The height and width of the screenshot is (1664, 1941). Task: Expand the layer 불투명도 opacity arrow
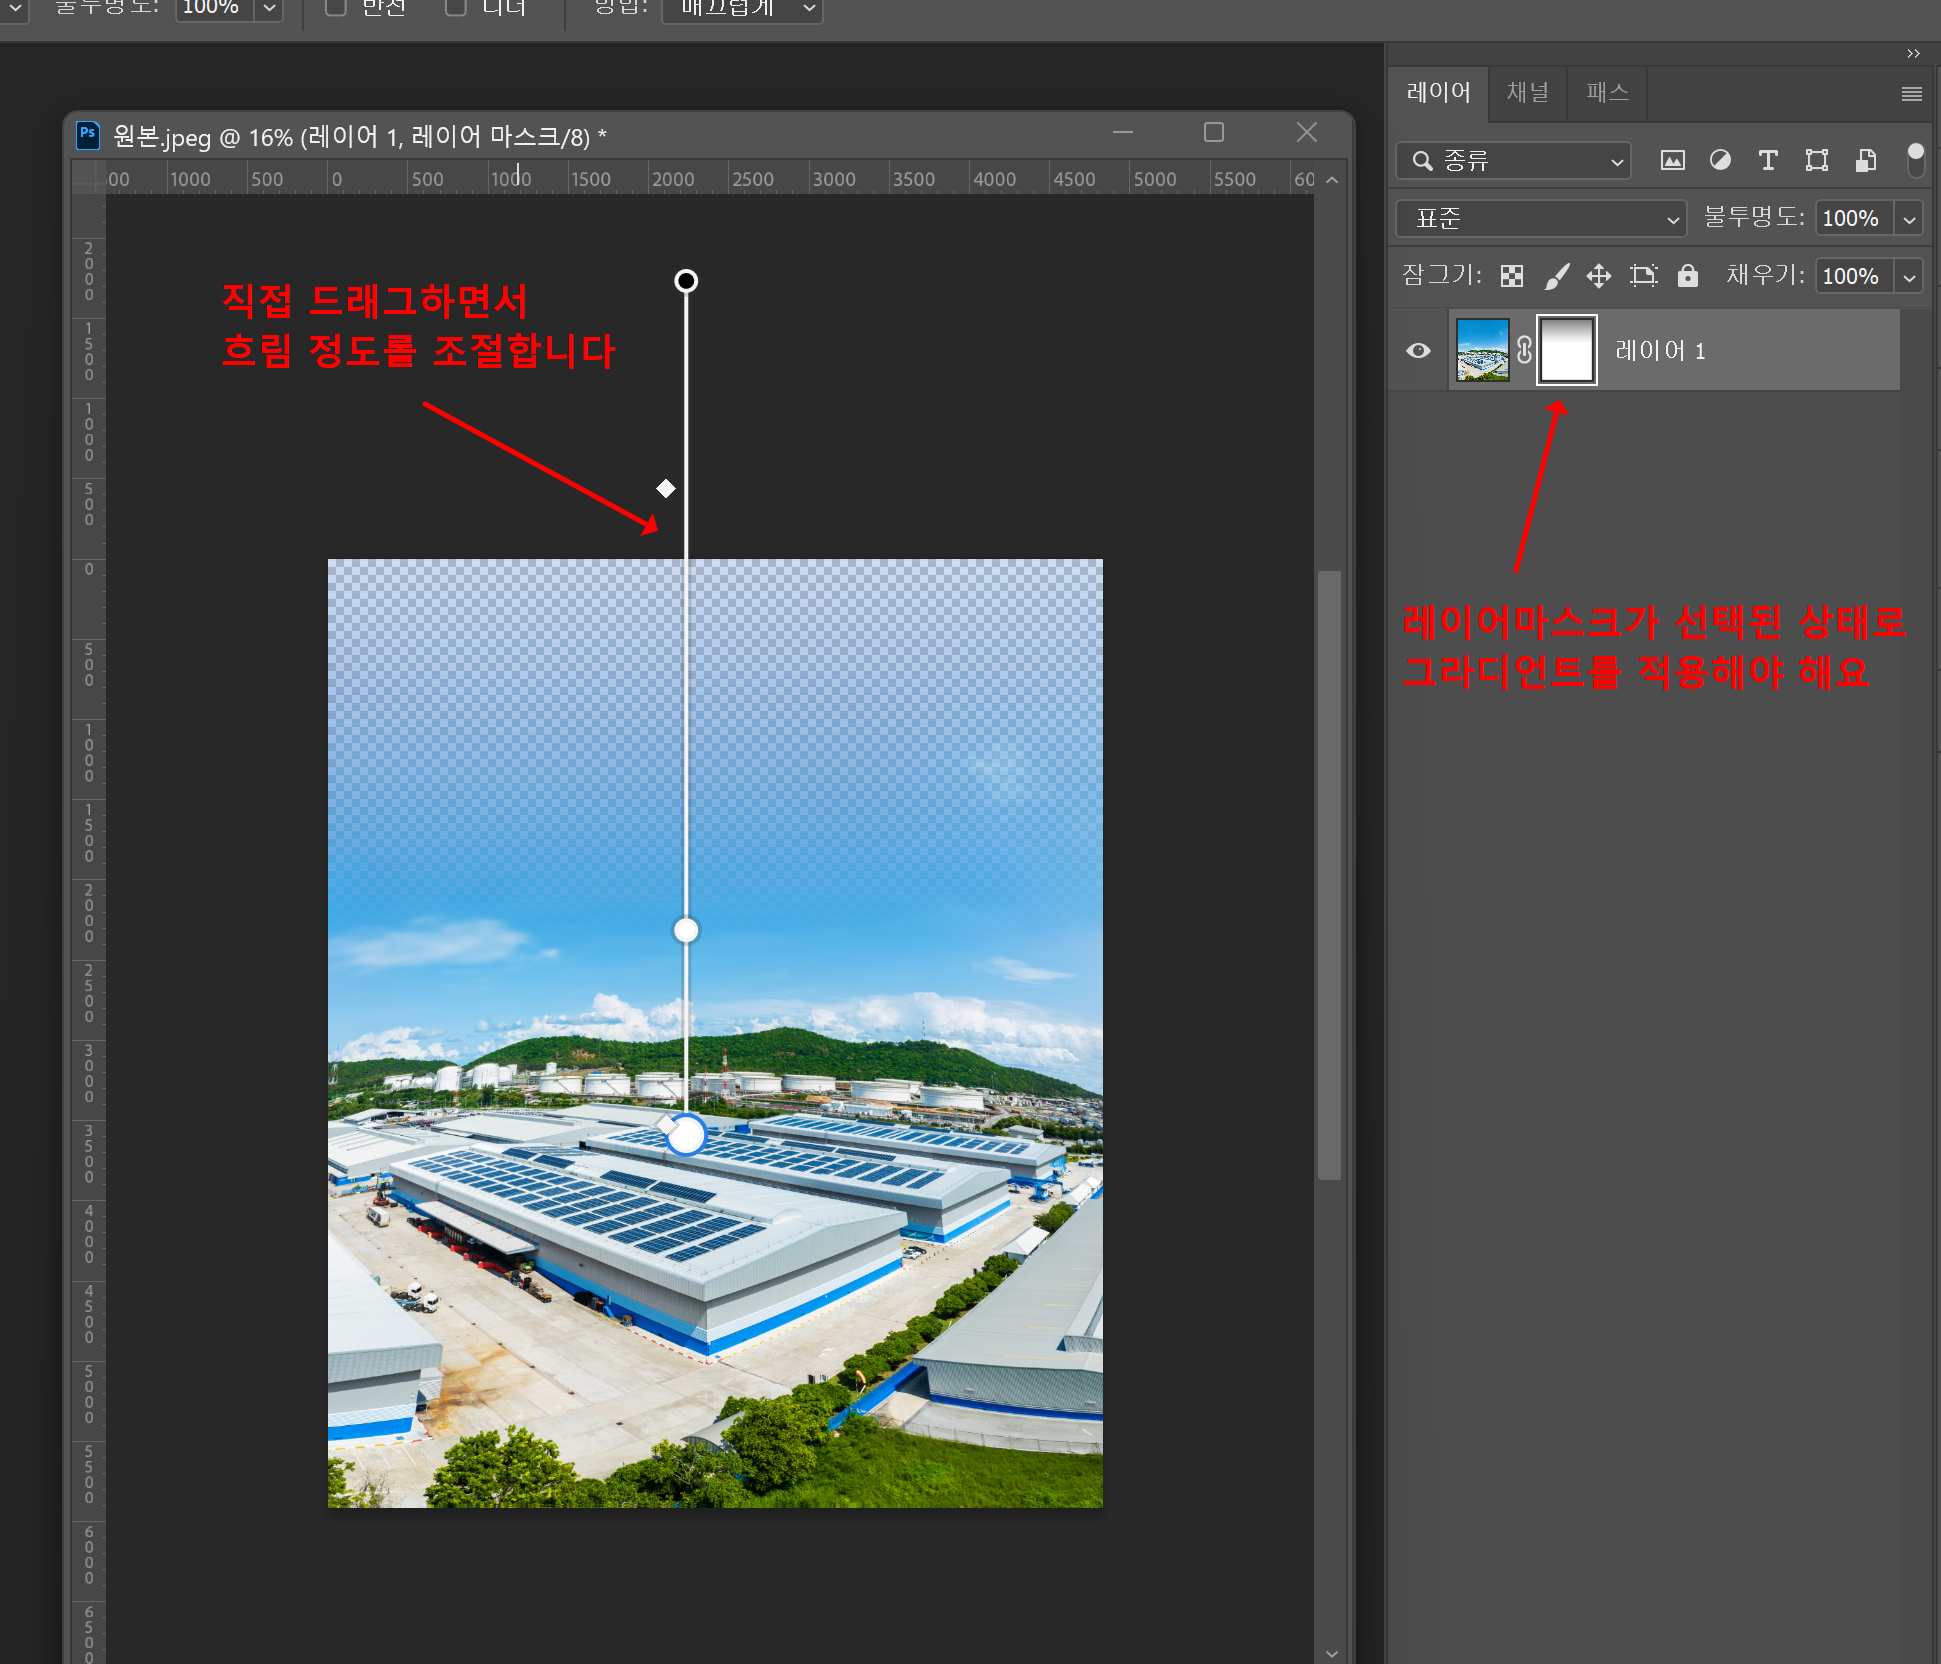click(1909, 218)
